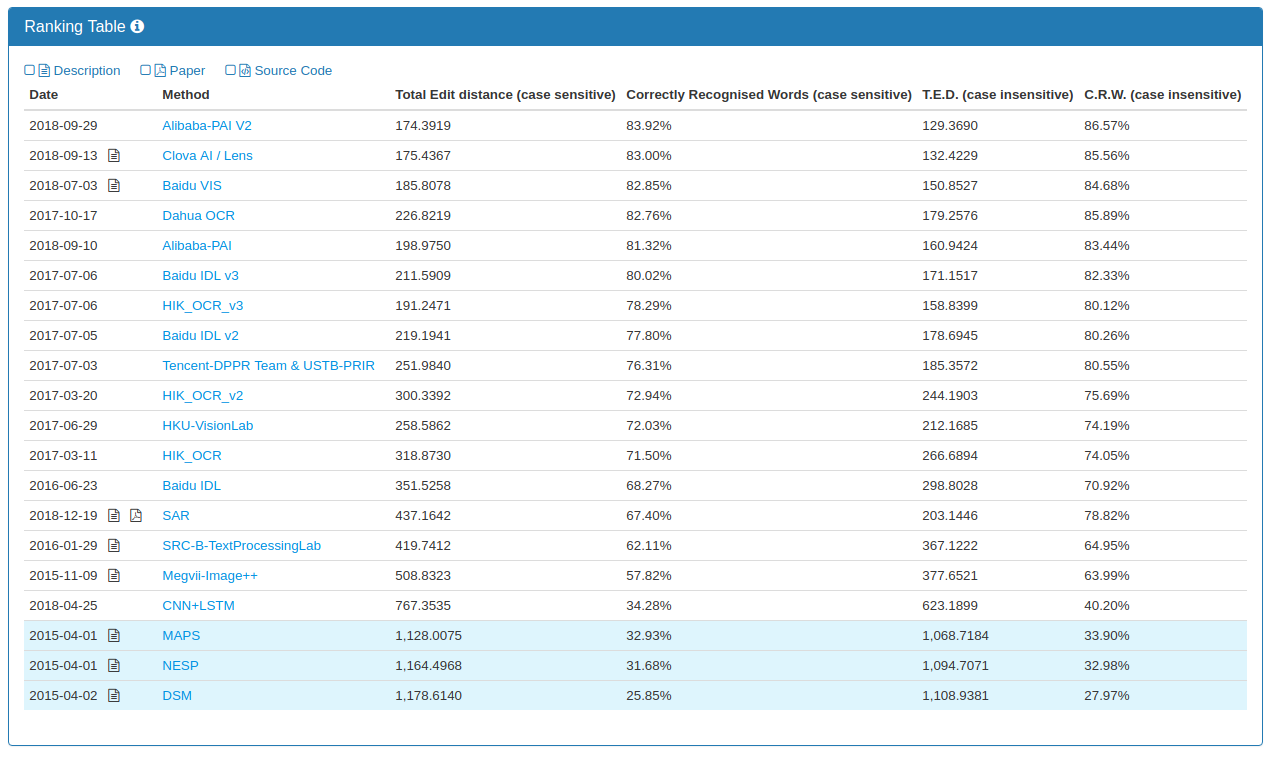Select the T.E.D. value 244.1903
Screen dimensions: 1276x757
[x=950, y=395]
